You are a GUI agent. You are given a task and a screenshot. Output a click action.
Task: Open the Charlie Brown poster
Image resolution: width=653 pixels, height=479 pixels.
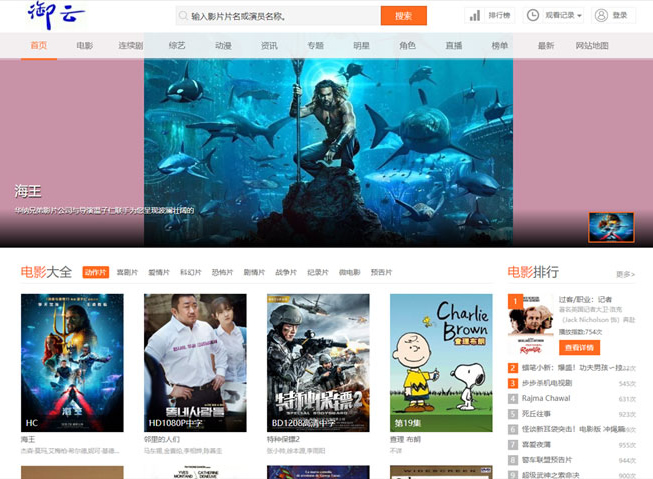tap(441, 363)
